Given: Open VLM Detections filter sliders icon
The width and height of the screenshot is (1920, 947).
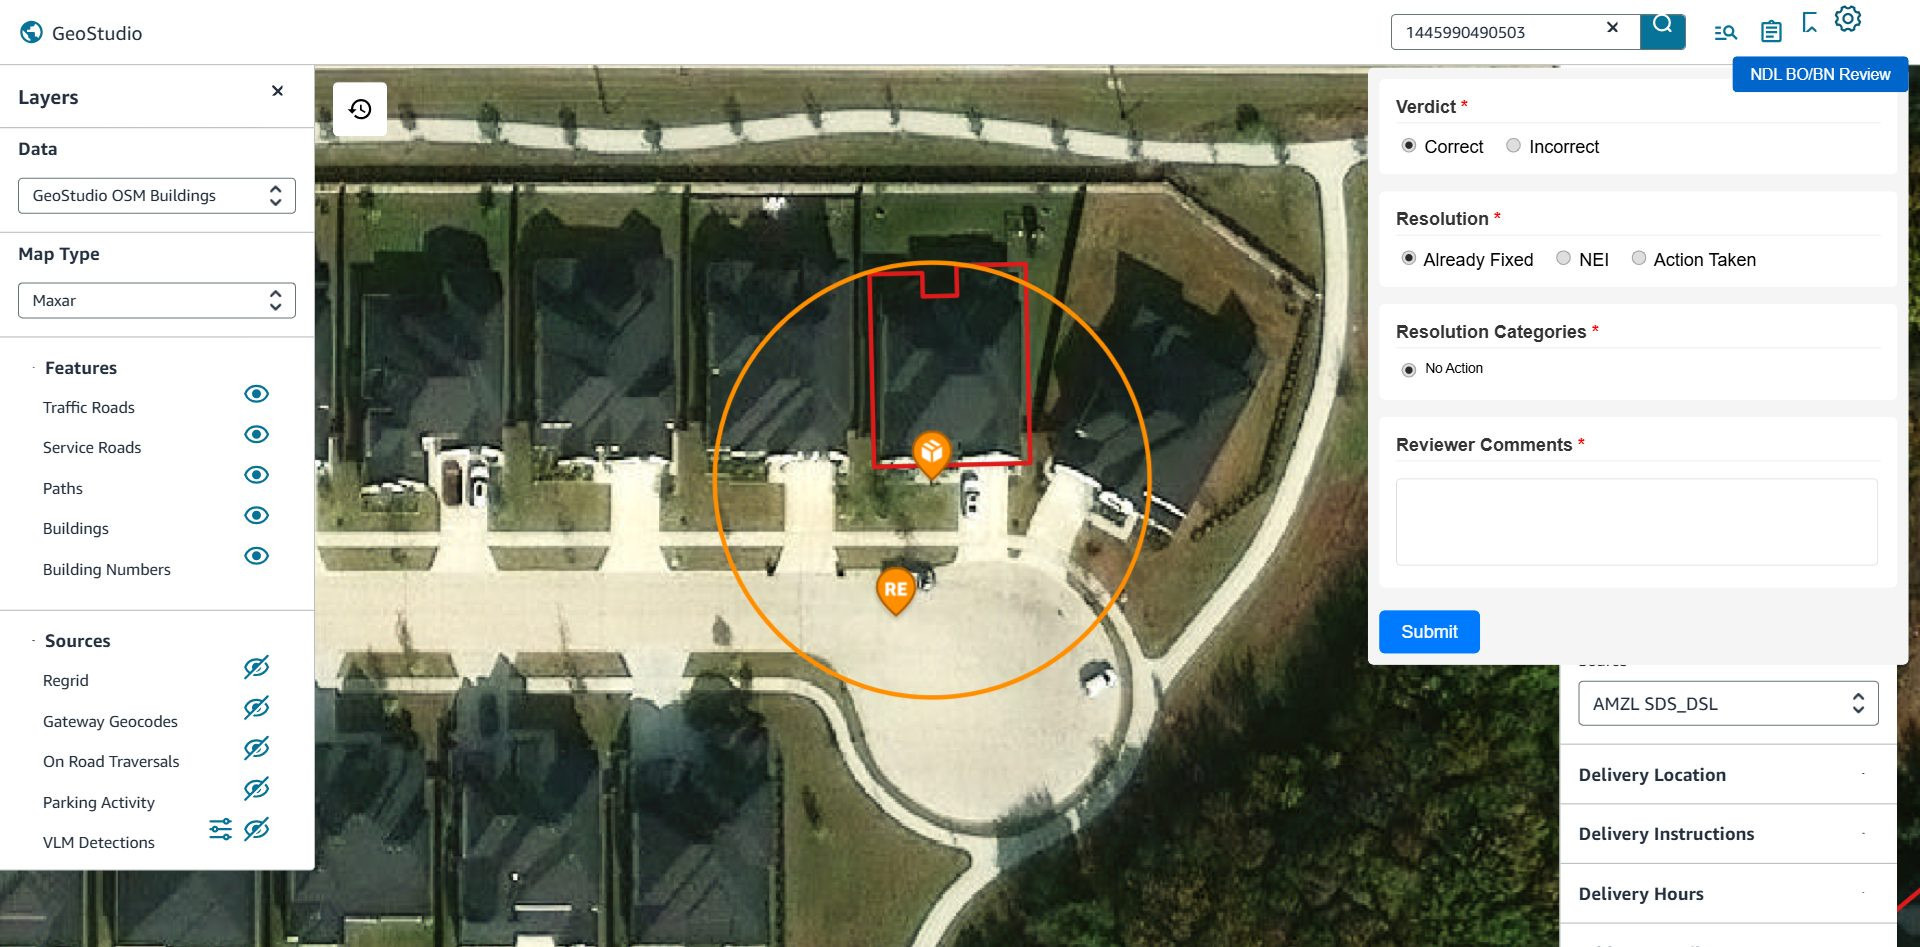Looking at the screenshot, I should click(x=220, y=829).
